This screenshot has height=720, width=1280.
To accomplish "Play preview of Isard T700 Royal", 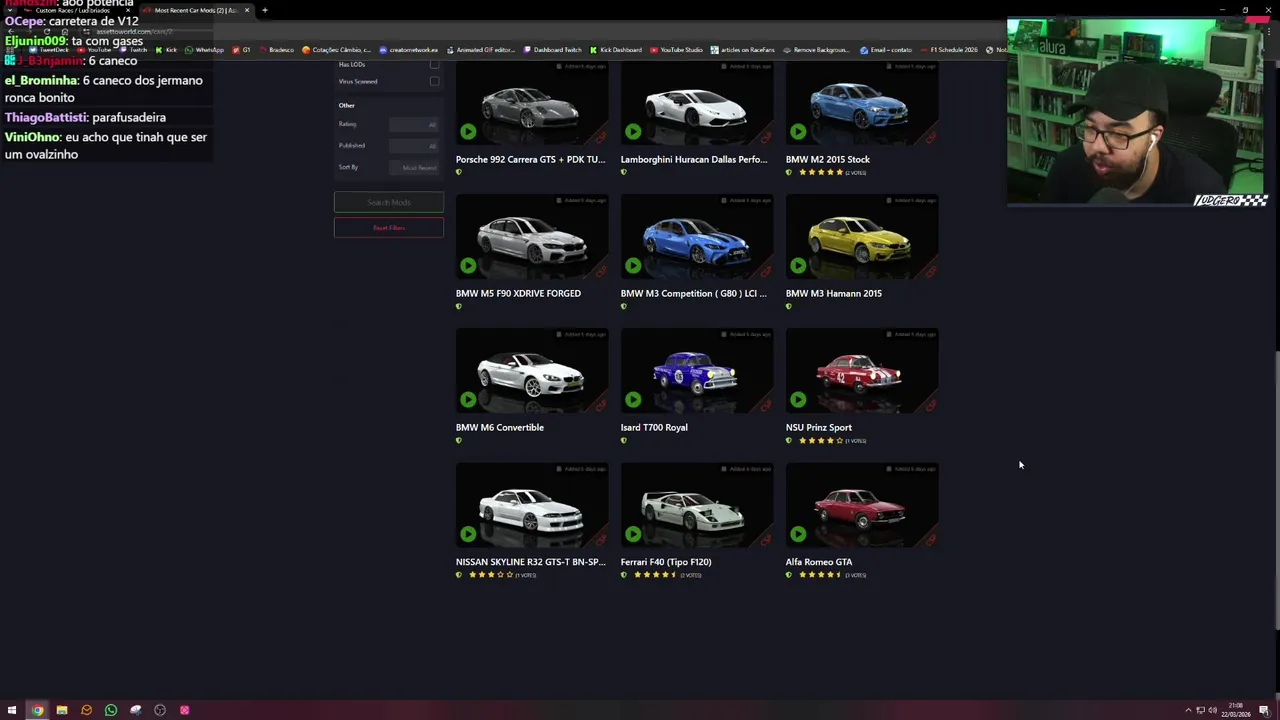I will pos(633,399).
